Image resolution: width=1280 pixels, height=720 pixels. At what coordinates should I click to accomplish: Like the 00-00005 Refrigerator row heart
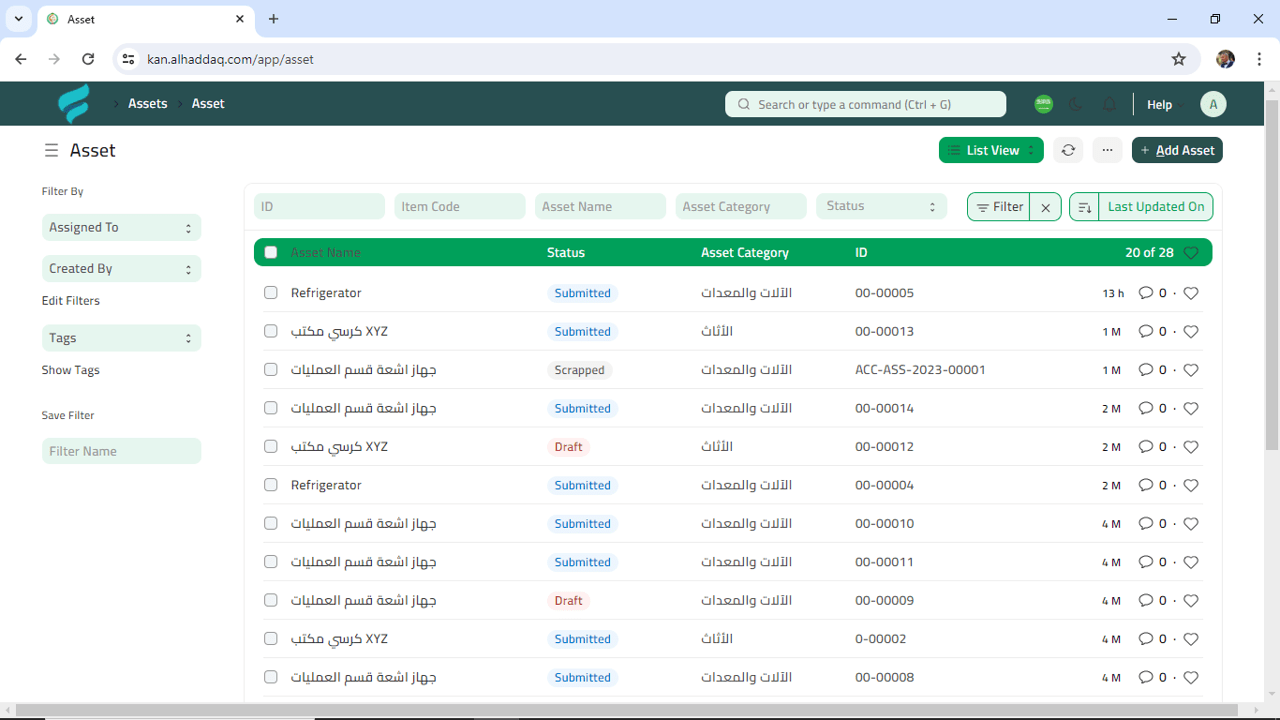1190,293
